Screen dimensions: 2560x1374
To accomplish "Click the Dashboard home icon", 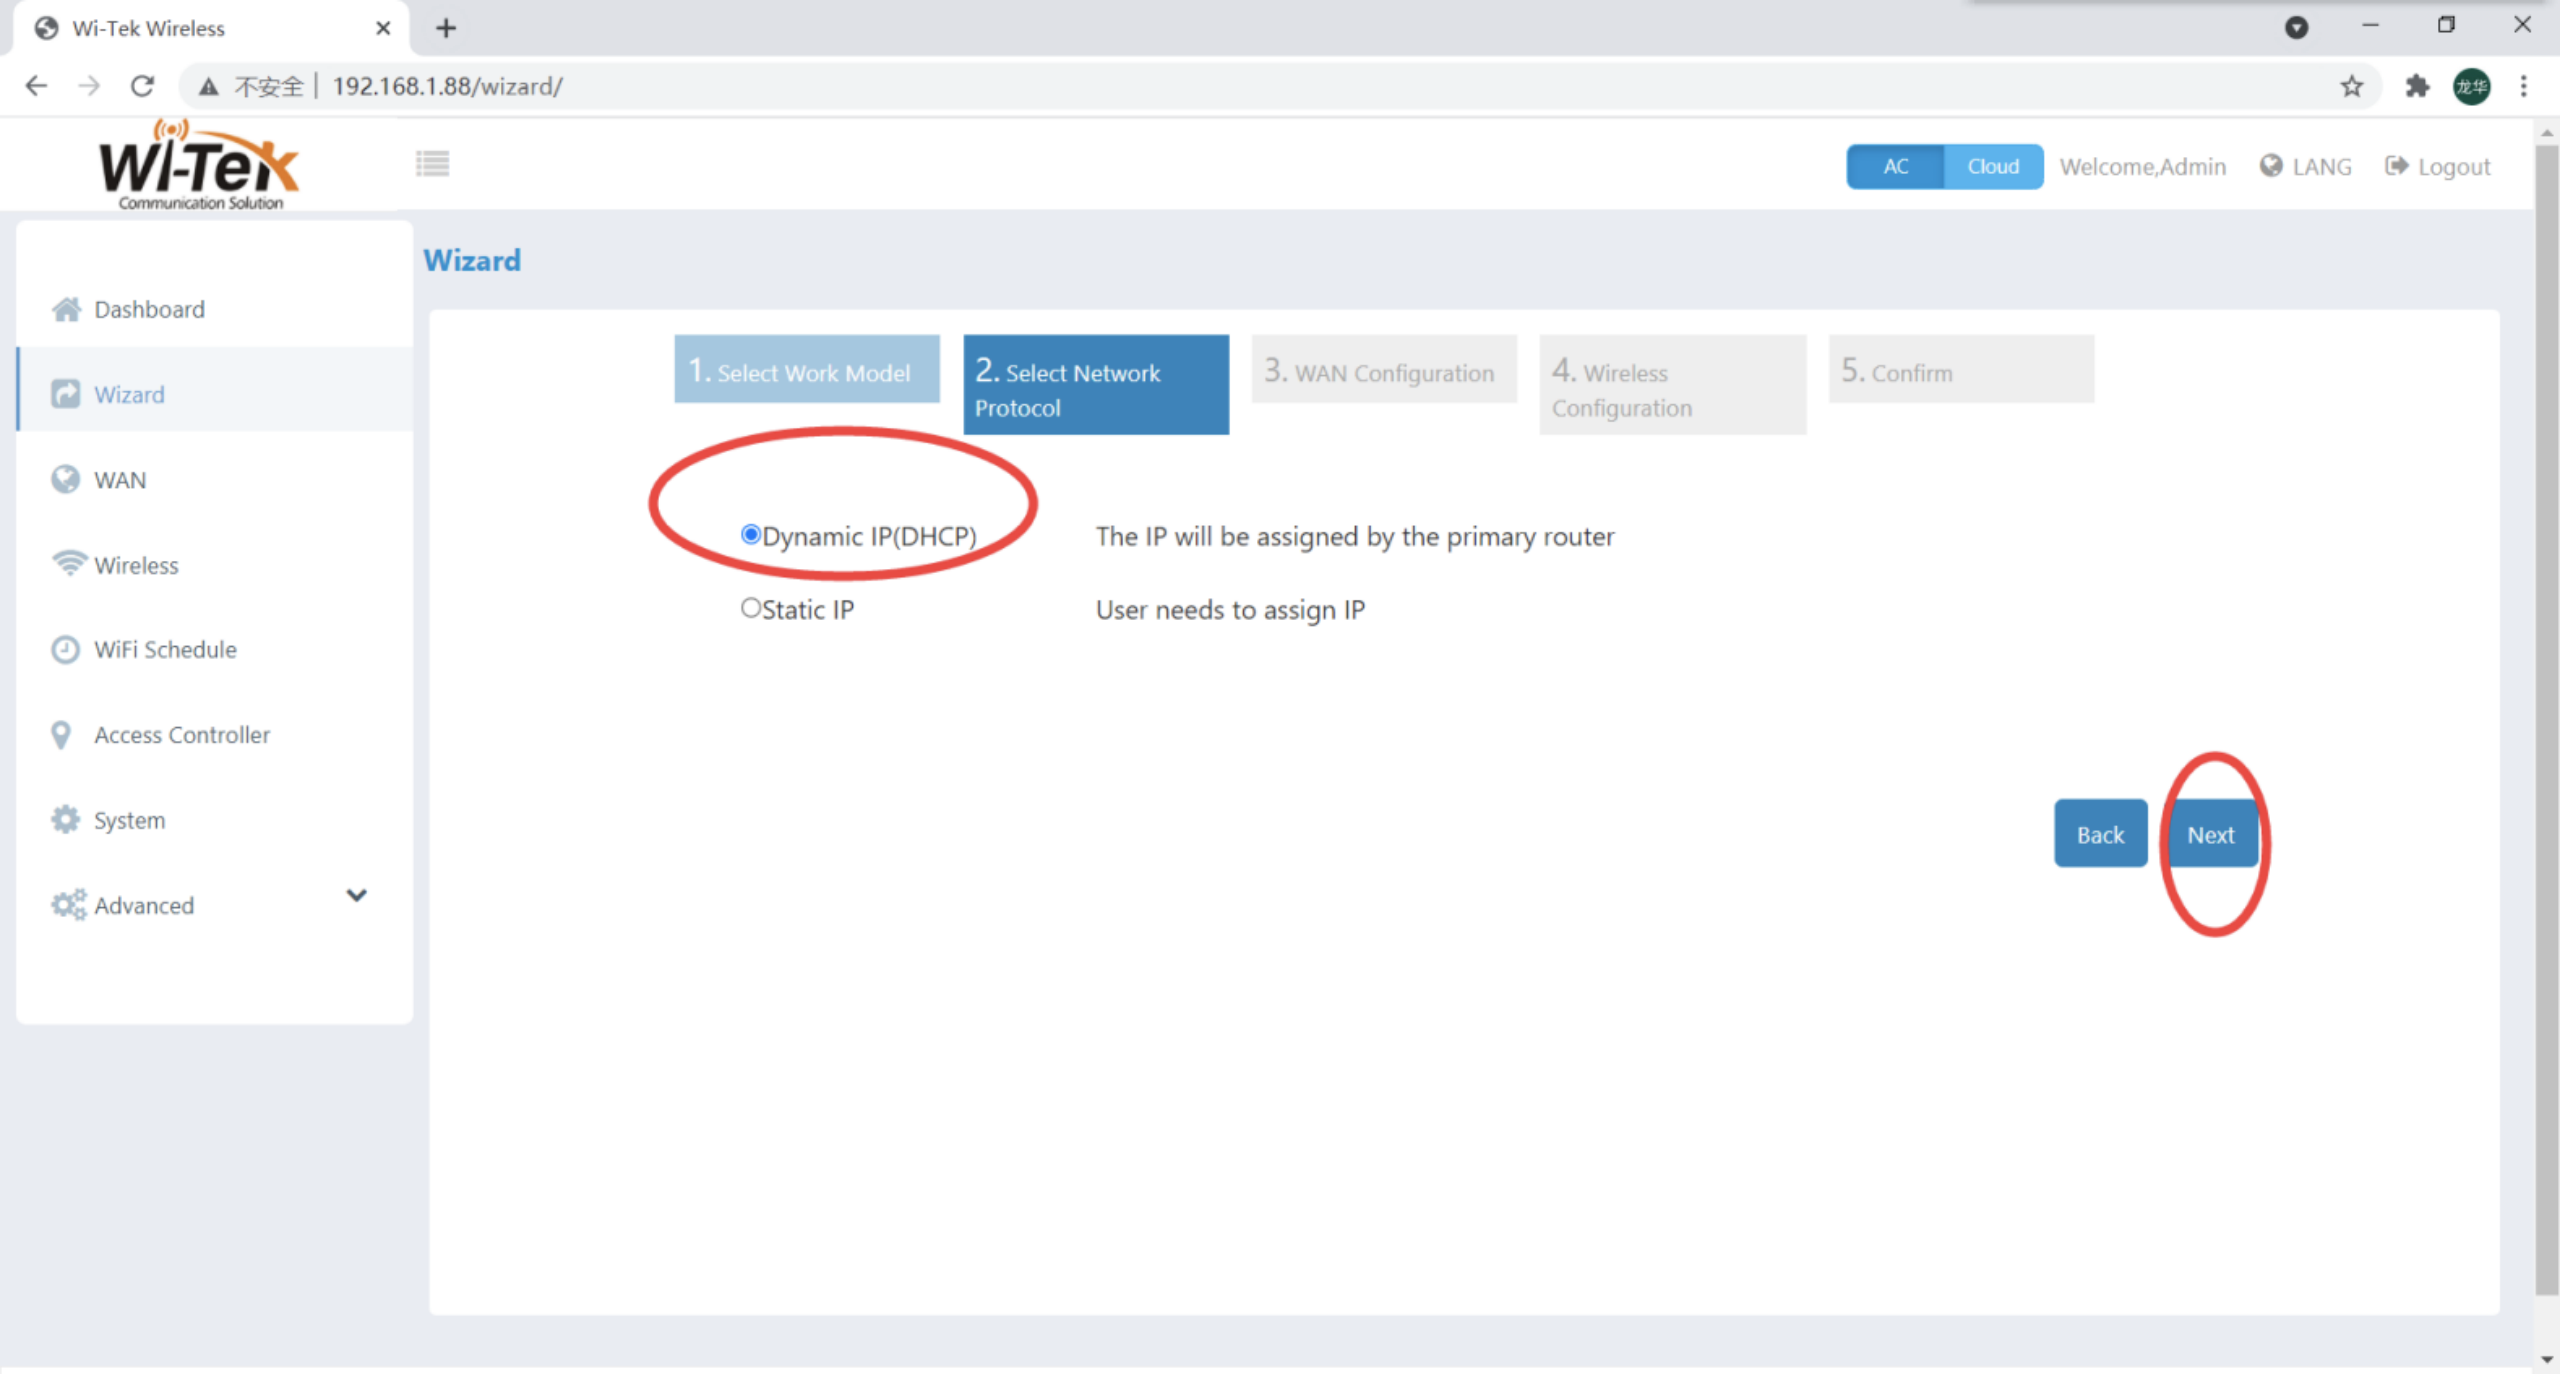I will point(66,309).
